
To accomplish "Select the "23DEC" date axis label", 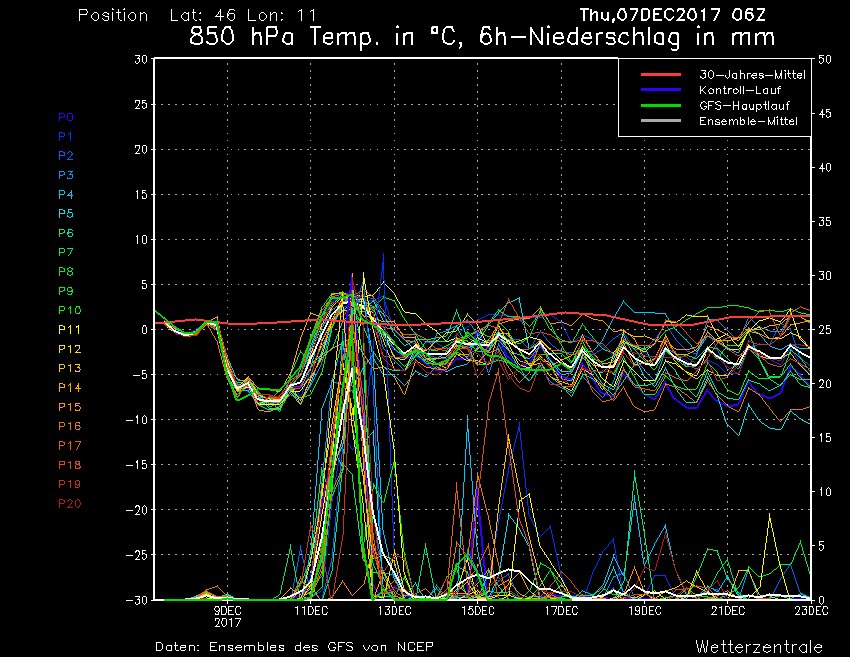I will 812,611.
